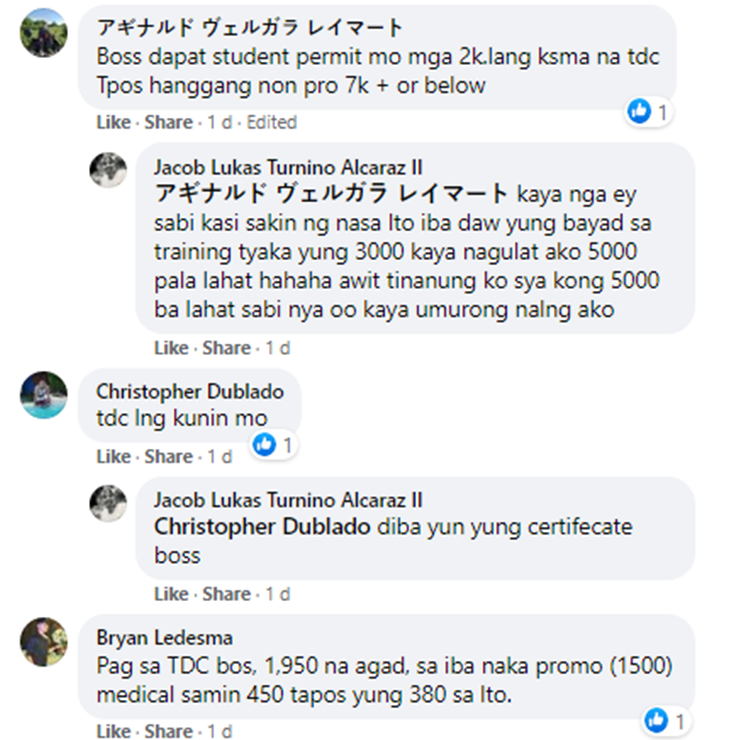Viewport: 750px width, 740px height.
Task: Open the top commenter's profile picture
Action: click(x=44, y=33)
